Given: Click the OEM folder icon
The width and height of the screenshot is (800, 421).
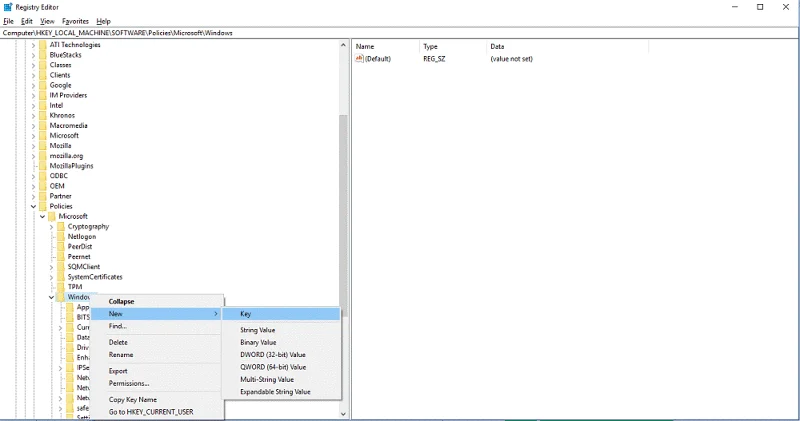Looking at the screenshot, I should tap(43, 186).
